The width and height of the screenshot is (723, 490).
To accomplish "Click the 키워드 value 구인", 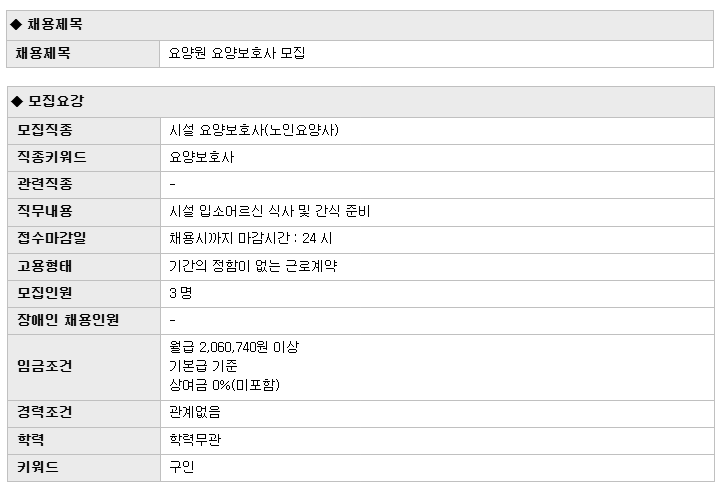I will pyautogui.click(x=182, y=467).
